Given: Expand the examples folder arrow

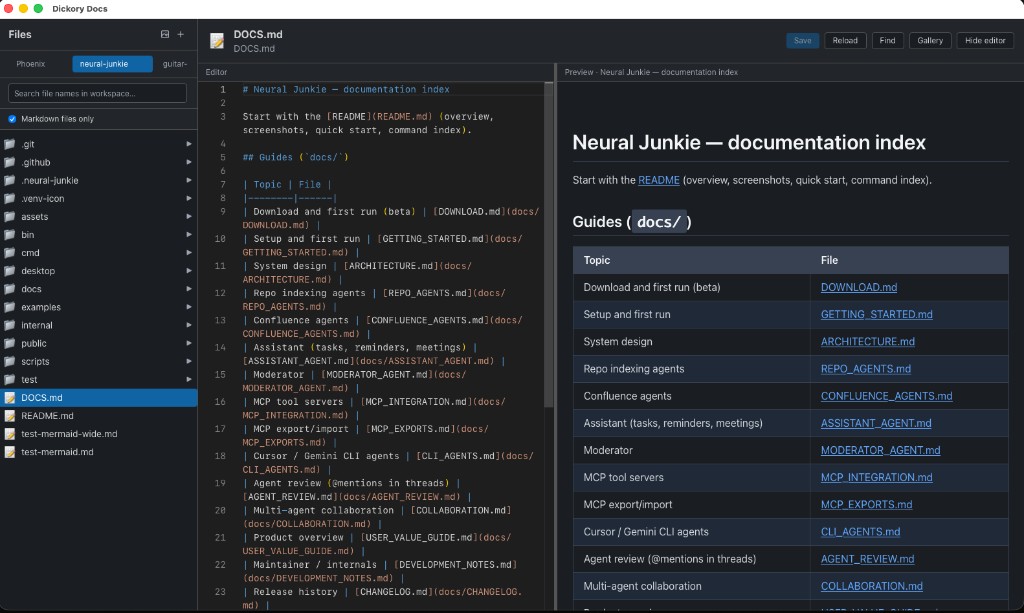Looking at the screenshot, I should tap(189, 307).
